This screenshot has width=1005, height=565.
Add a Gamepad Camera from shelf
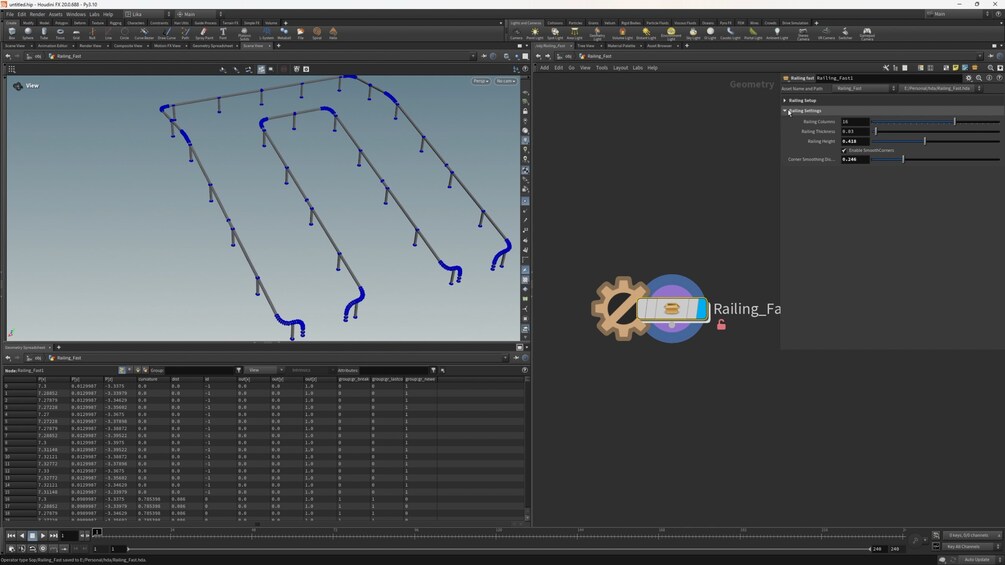(867, 34)
